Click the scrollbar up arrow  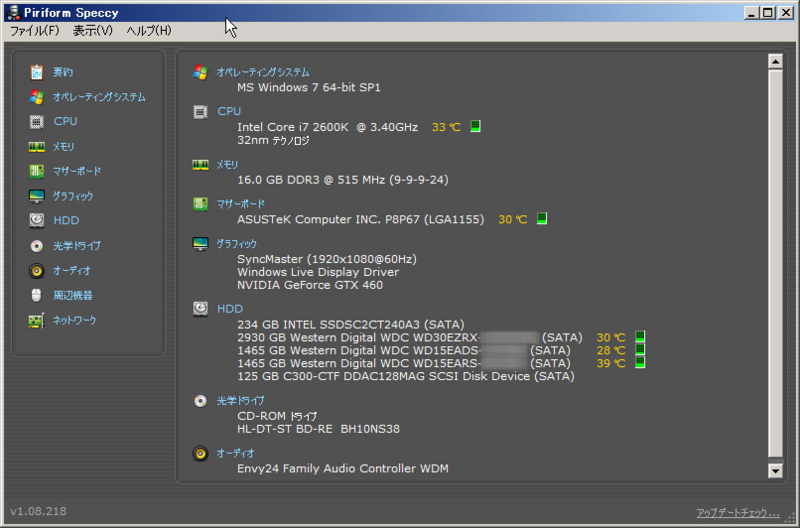776,62
